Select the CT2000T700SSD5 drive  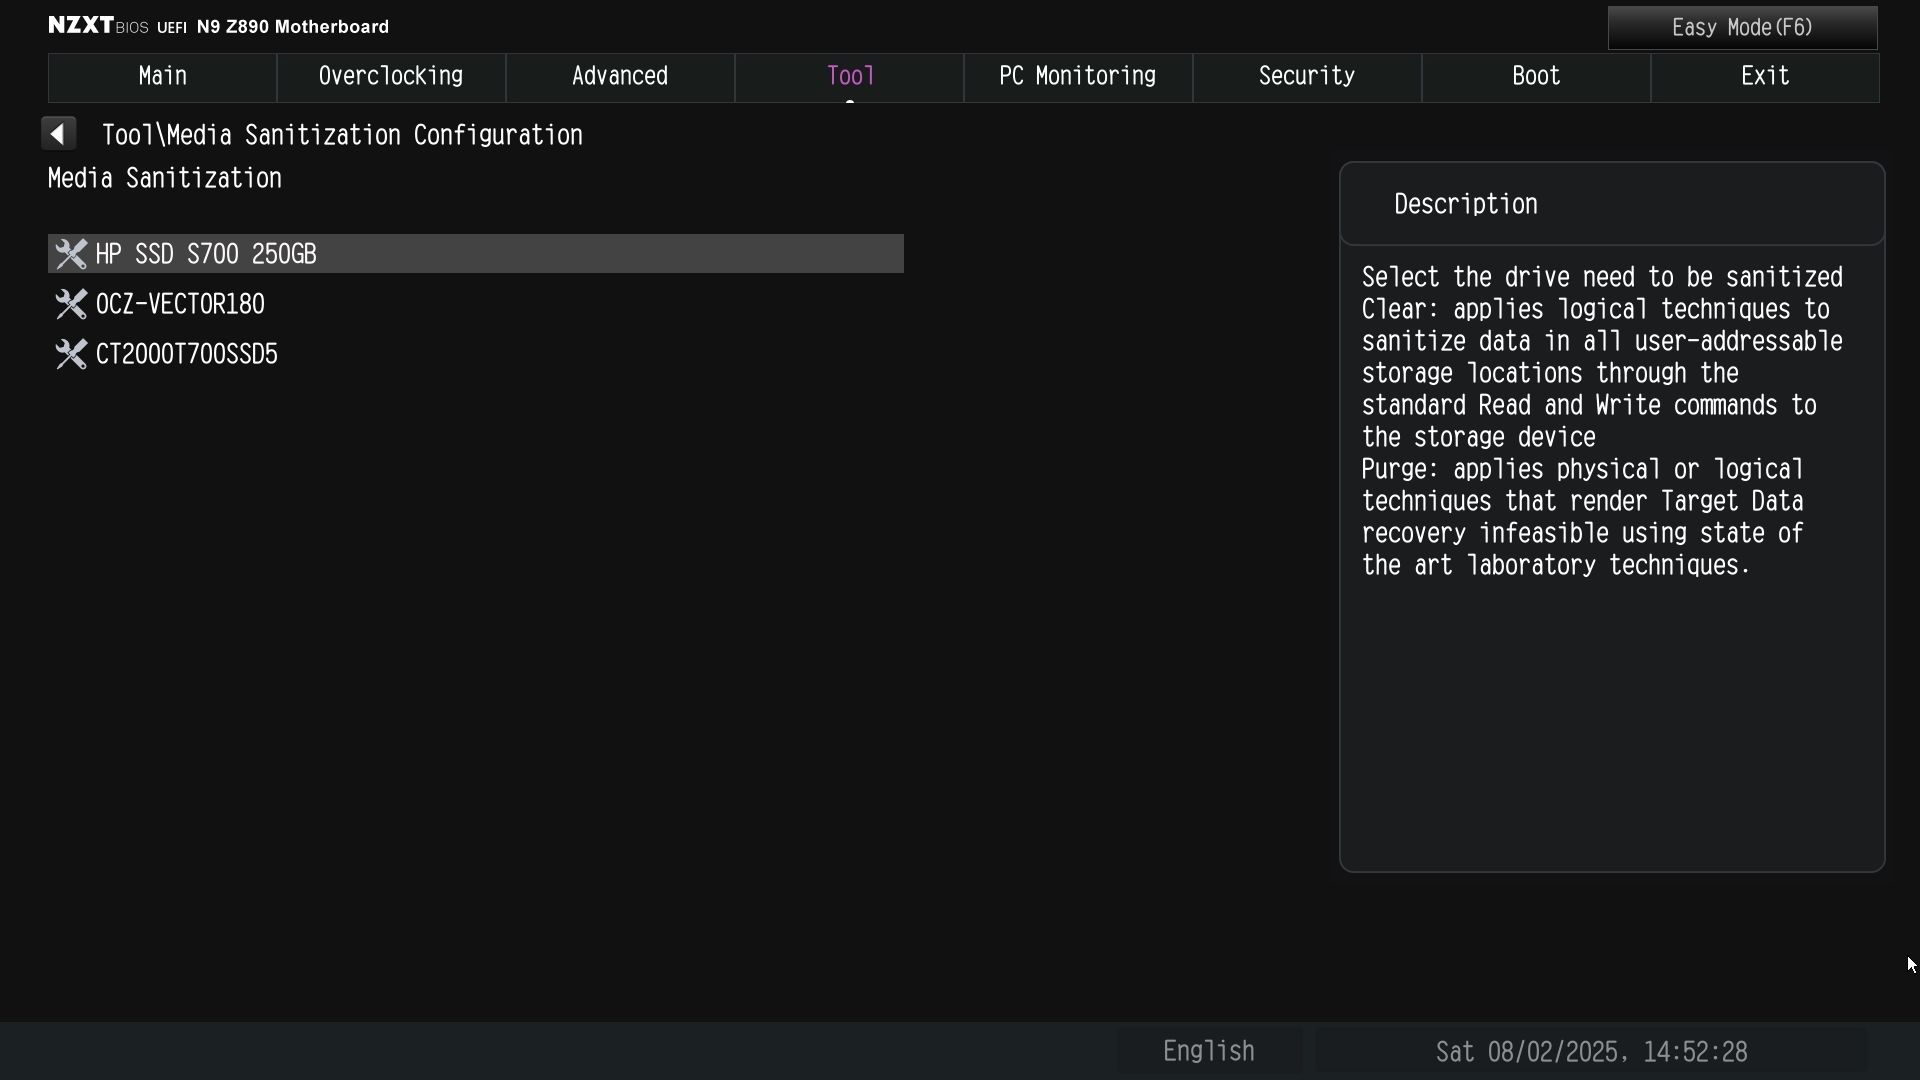coord(476,354)
